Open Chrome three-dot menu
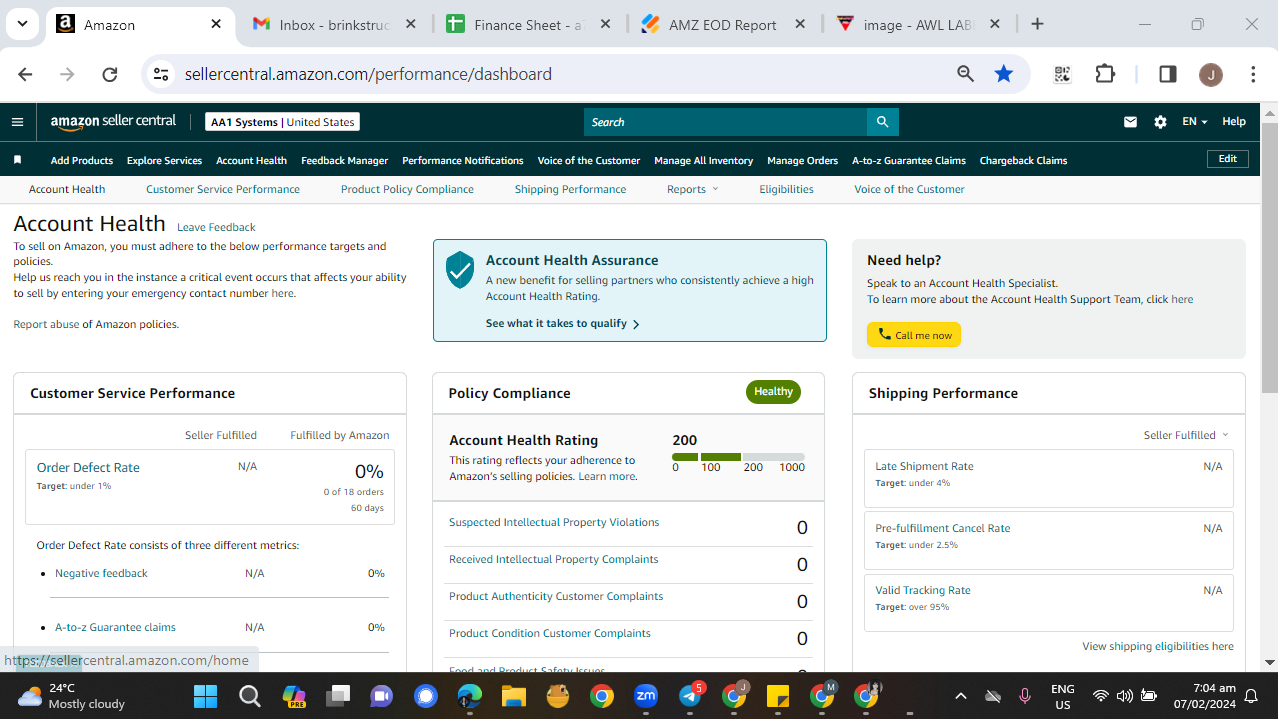This screenshot has width=1278, height=719. [x=1253, y=74]
